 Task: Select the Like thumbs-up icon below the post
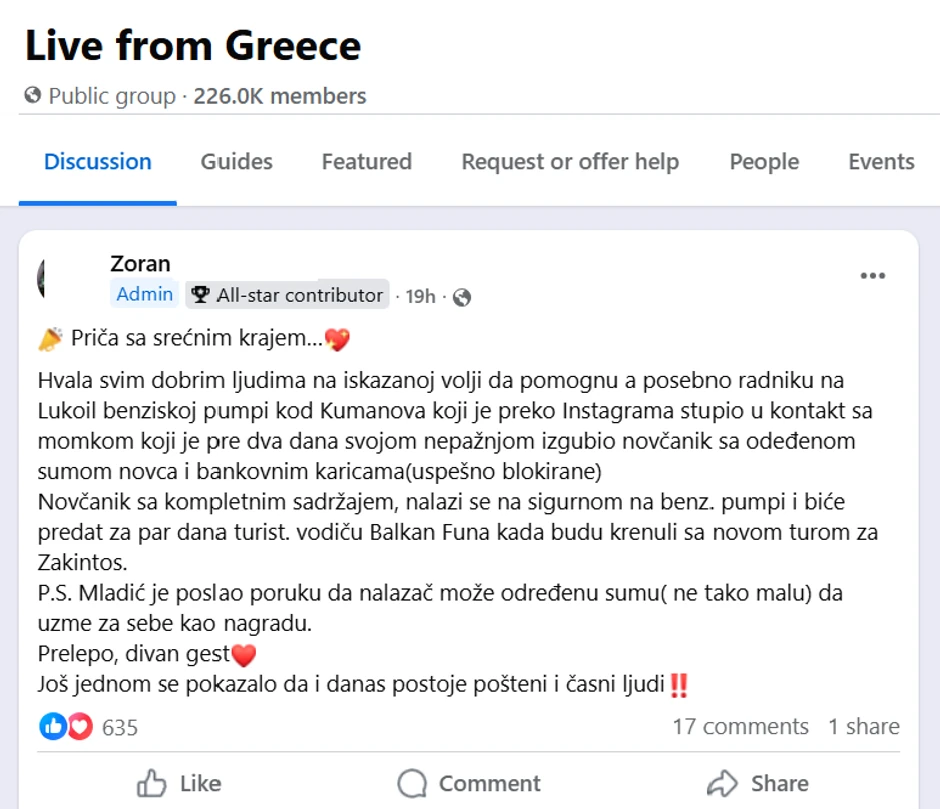153,783
